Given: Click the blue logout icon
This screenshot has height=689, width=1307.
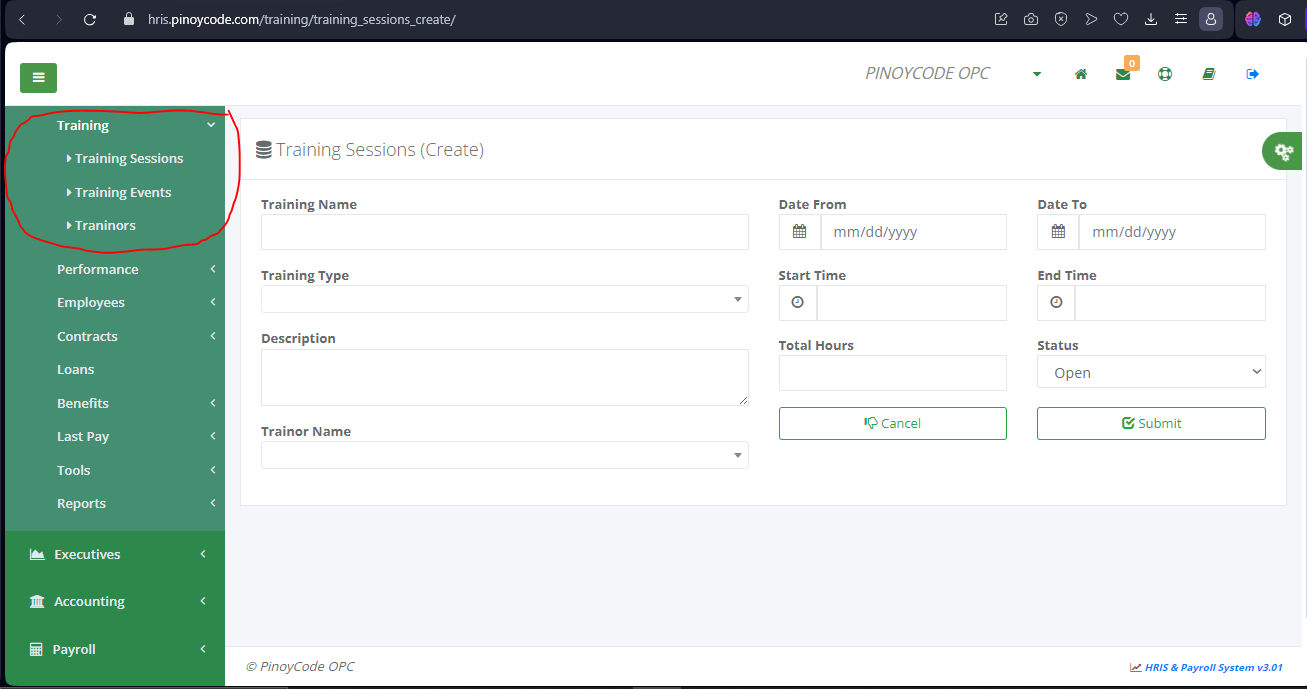Looking at the screenshot, I should [x=1252, y=74].
